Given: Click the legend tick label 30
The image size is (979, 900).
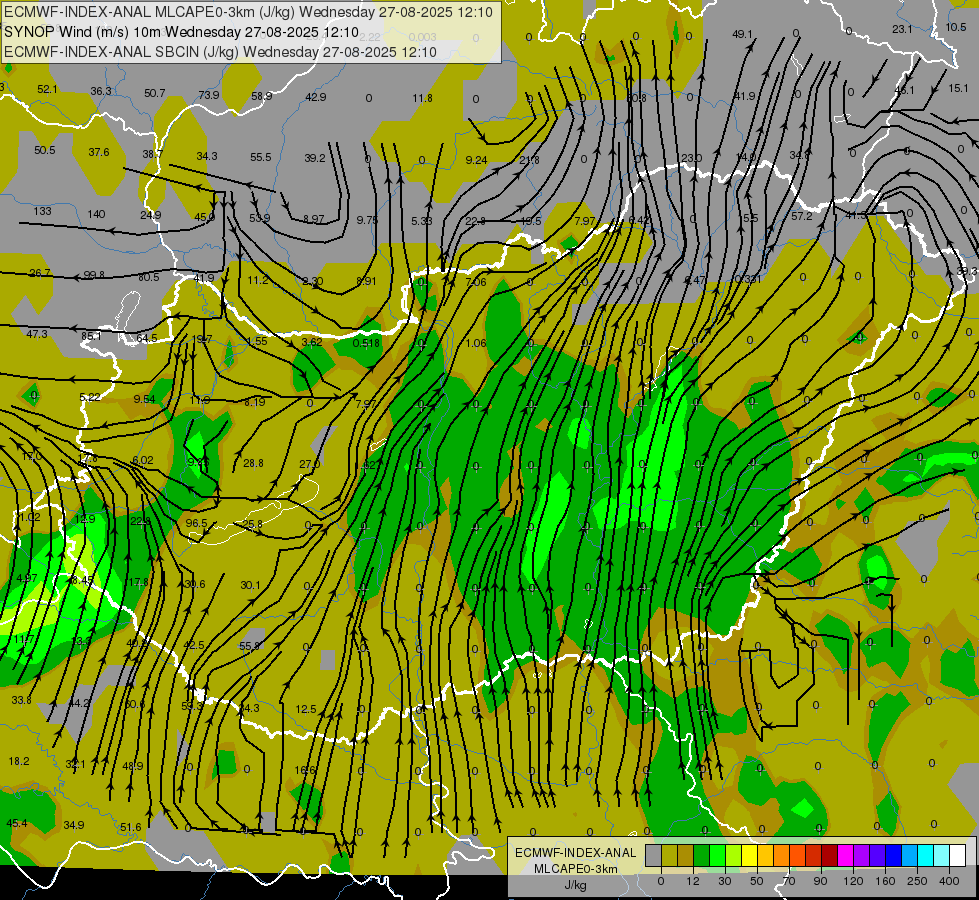Looking at the screenshot, I should [x=725, y=881].
